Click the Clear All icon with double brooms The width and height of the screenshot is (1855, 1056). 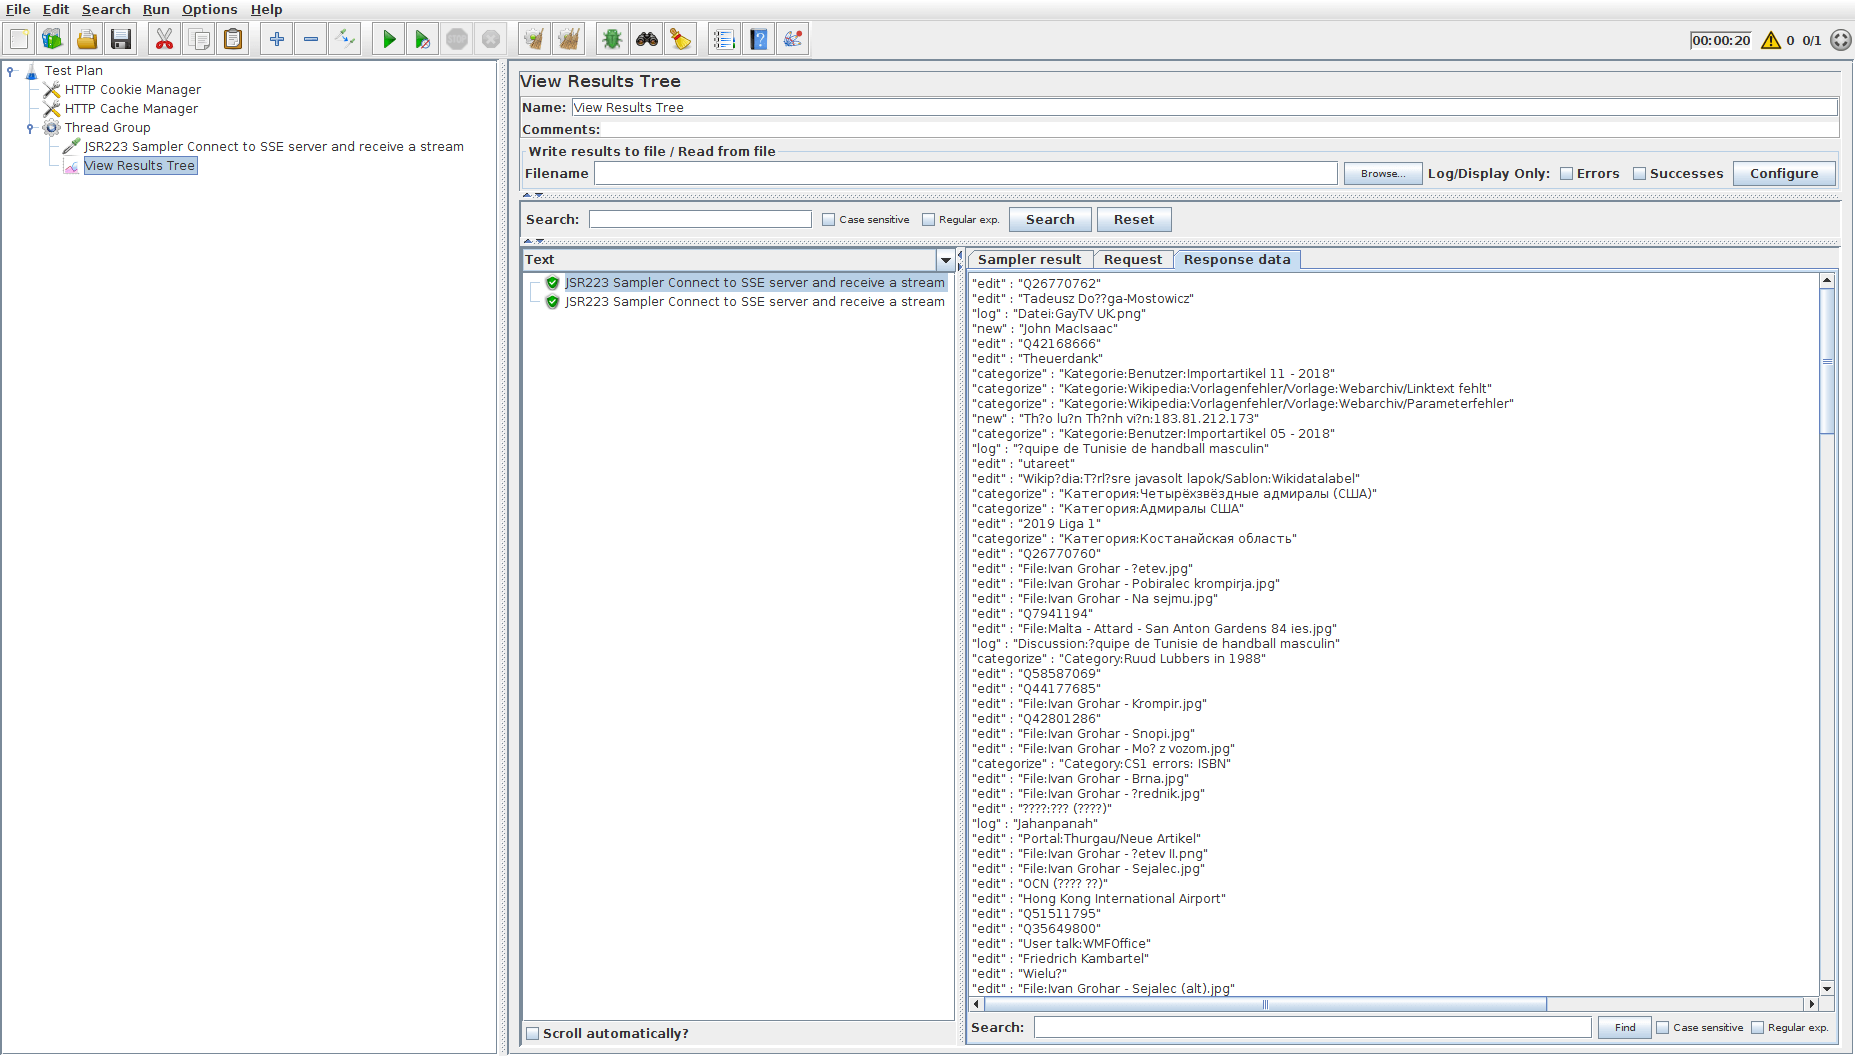click(x=569, y=39)
